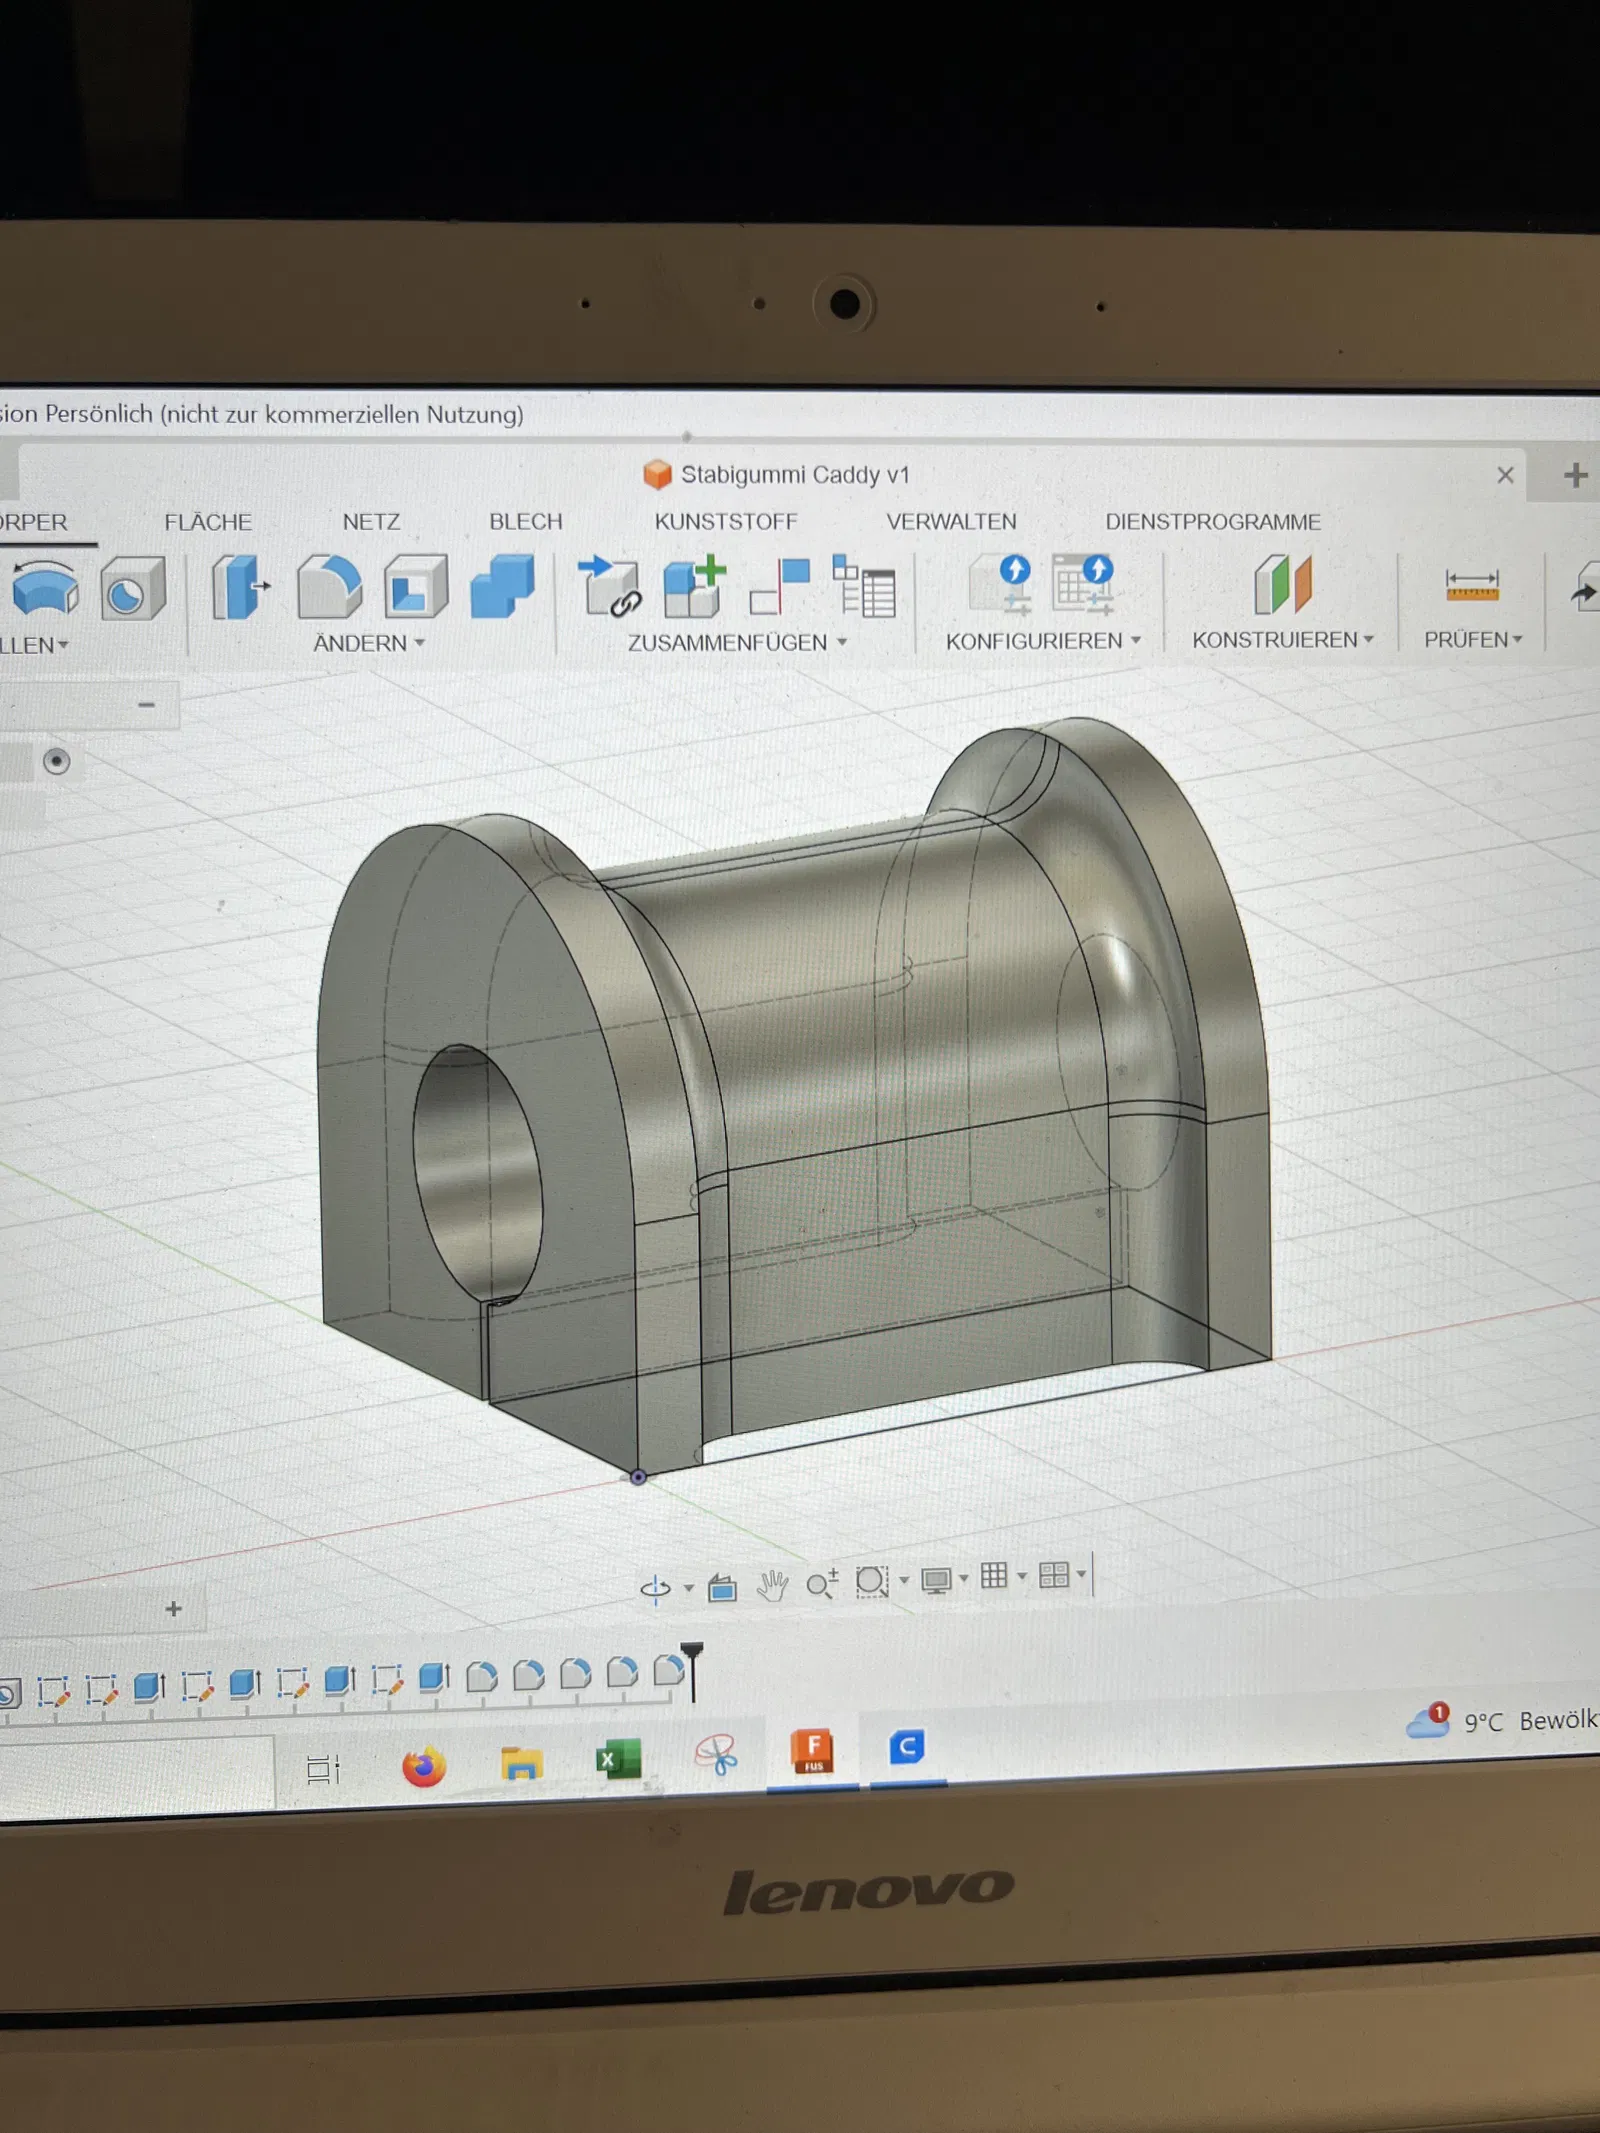Open File Explorer from the taskbar
The image size is (1600, 2133).
[x=521, y=1763]
